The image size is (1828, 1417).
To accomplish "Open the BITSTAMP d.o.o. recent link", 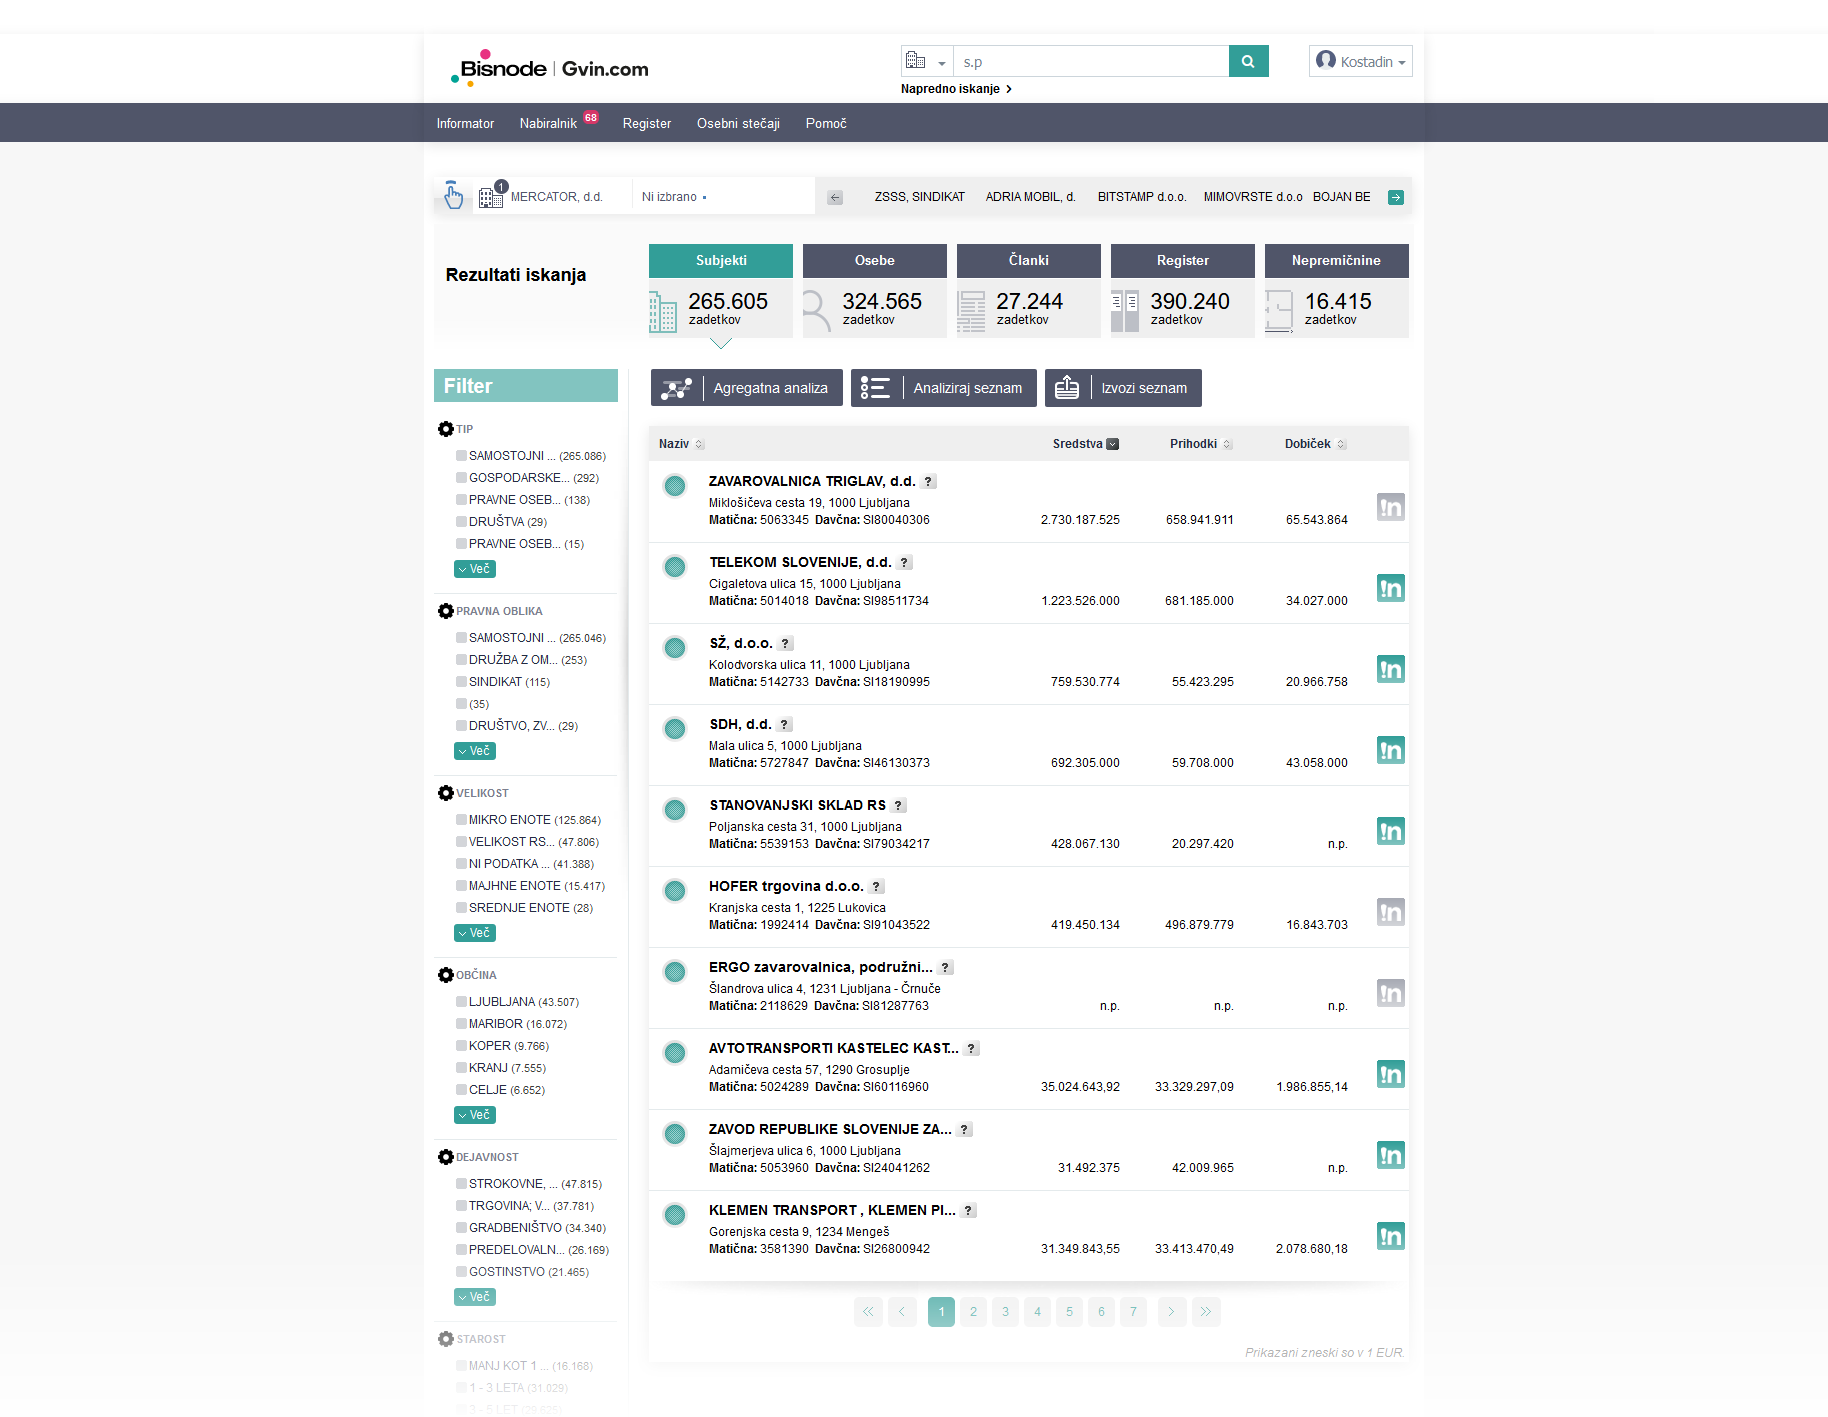I will (1142, 197).
